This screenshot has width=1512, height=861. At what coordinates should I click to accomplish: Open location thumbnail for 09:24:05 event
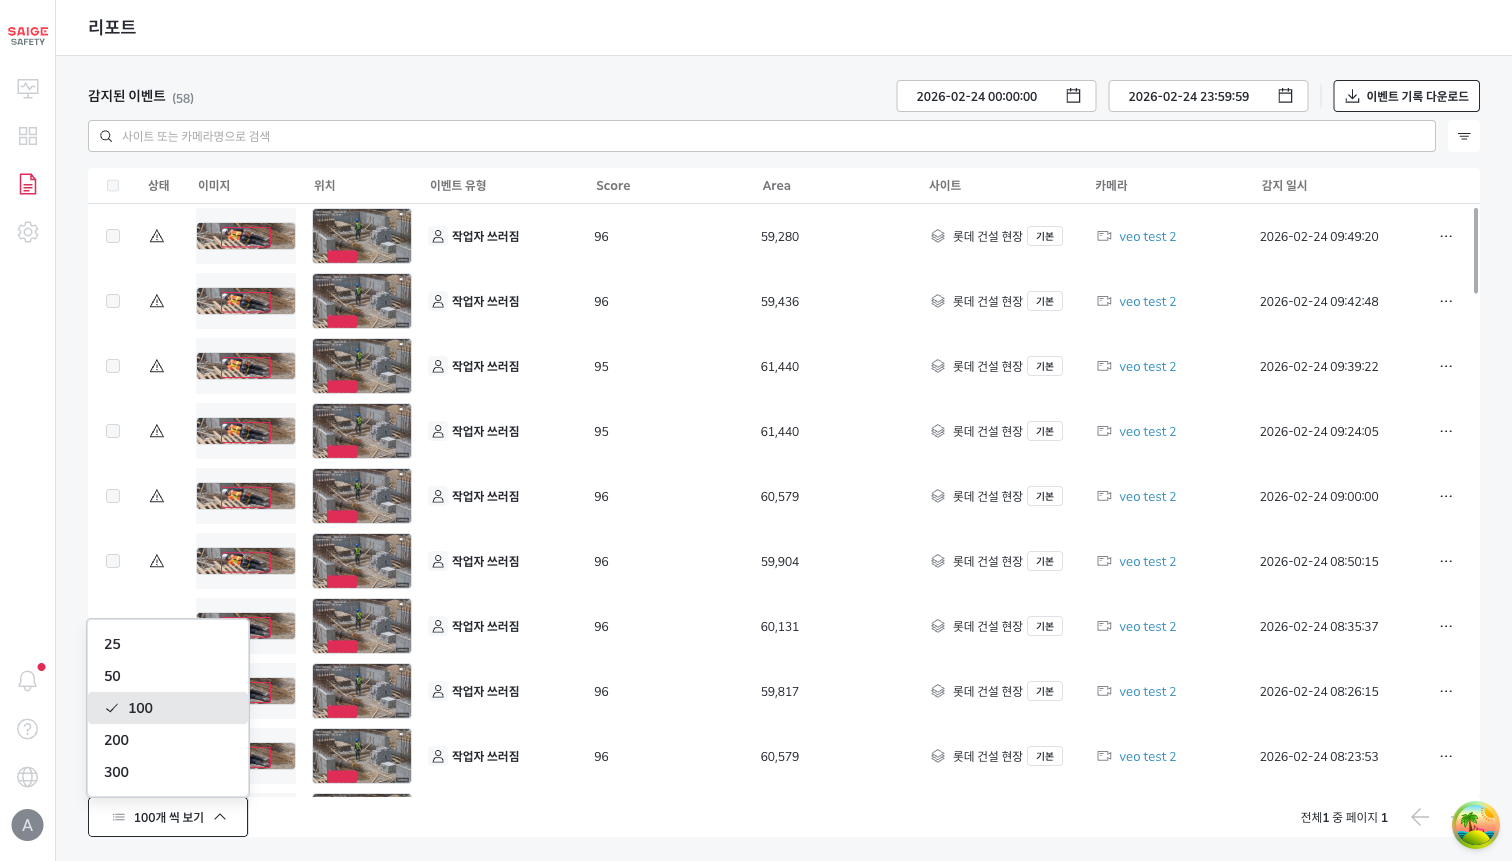(362, 431)
